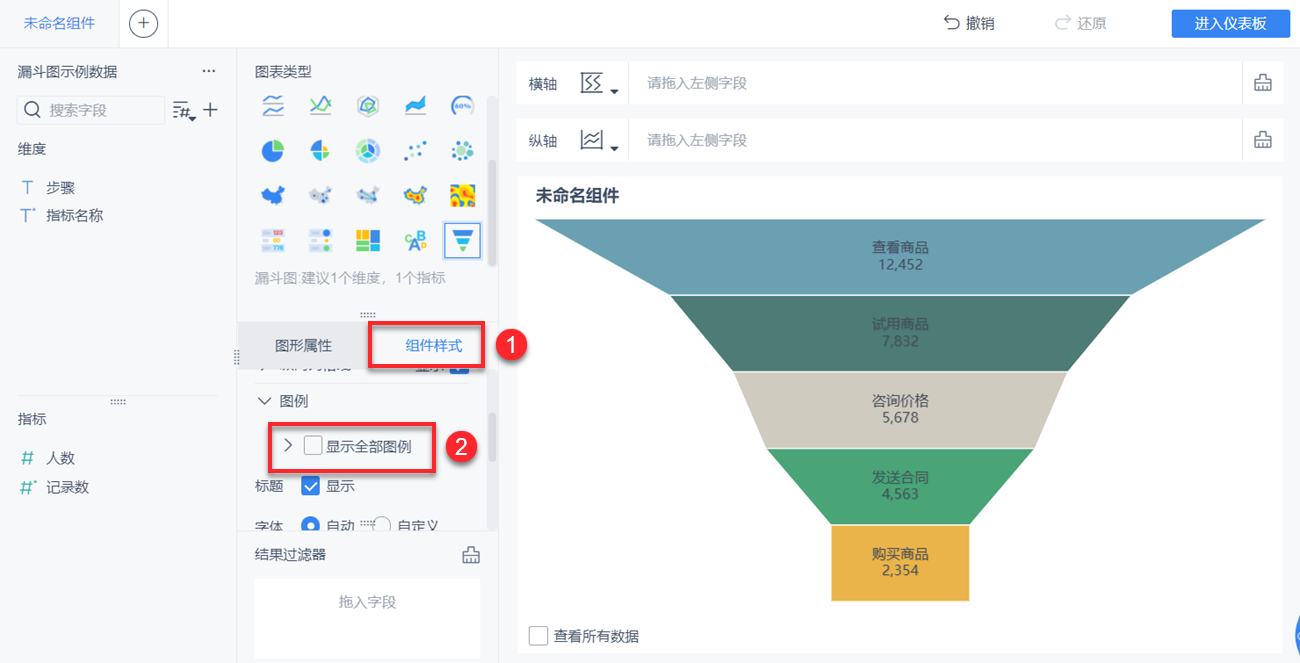Click the chart type list scrollbar
The width and height of the screenshot is (1300, 663).
point(491,211)
